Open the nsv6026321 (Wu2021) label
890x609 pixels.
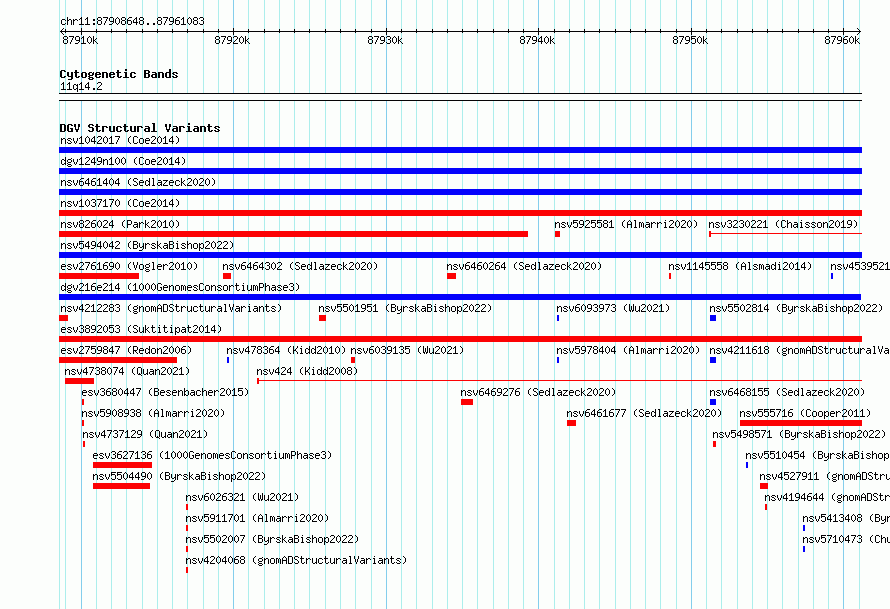242,497
